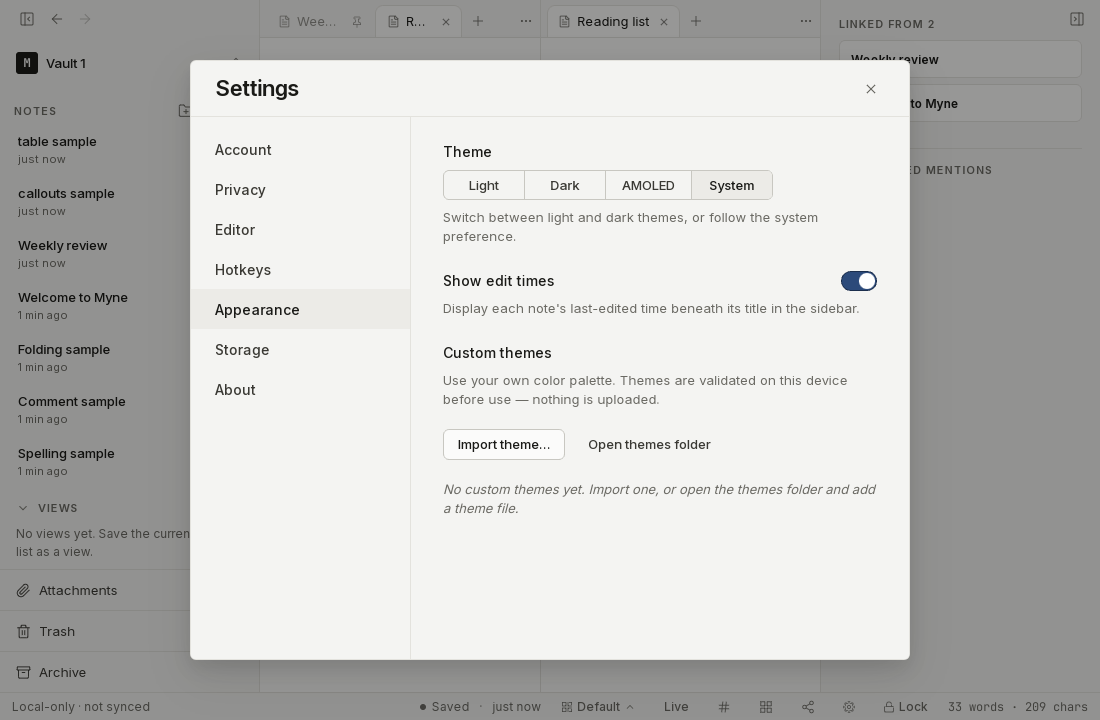Click the new folder icon beside NOTES
Viewport: 1100px width, 720px height.
pos(184,111)
